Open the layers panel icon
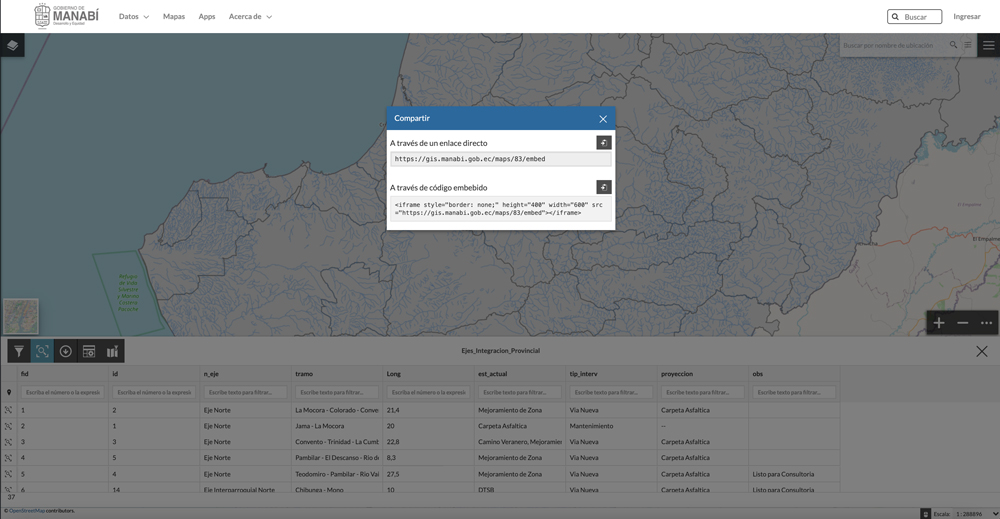Screen dimensions: 1000x519 click(12, 45)
